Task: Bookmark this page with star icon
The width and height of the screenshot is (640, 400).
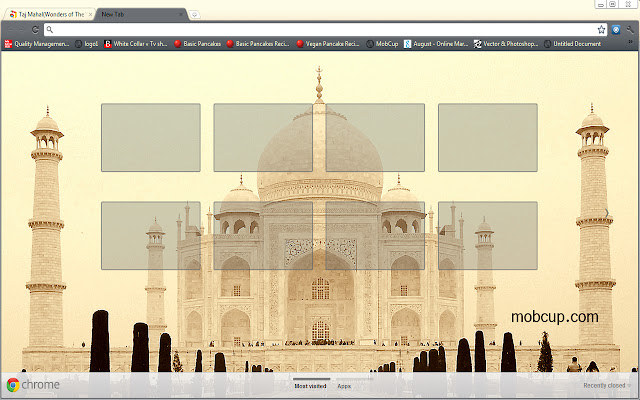Action: pos(601,29)
